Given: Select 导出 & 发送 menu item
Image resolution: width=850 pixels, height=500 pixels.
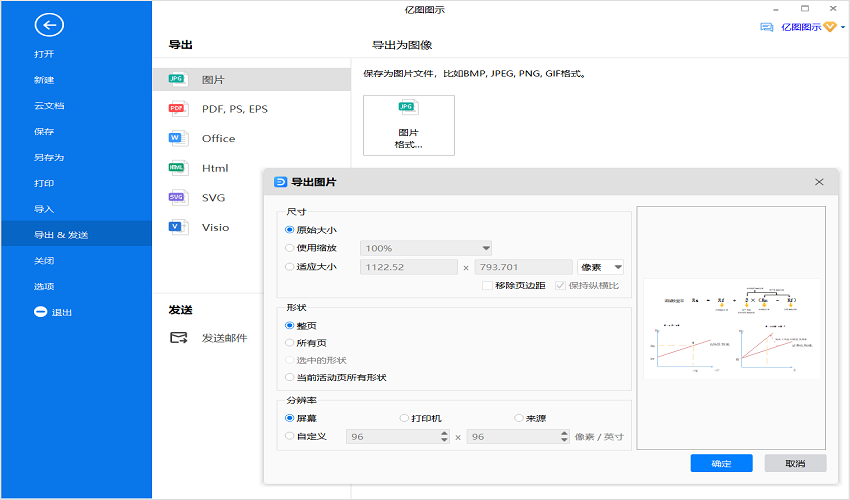Looking at the screenshot, I should point(76,234).
